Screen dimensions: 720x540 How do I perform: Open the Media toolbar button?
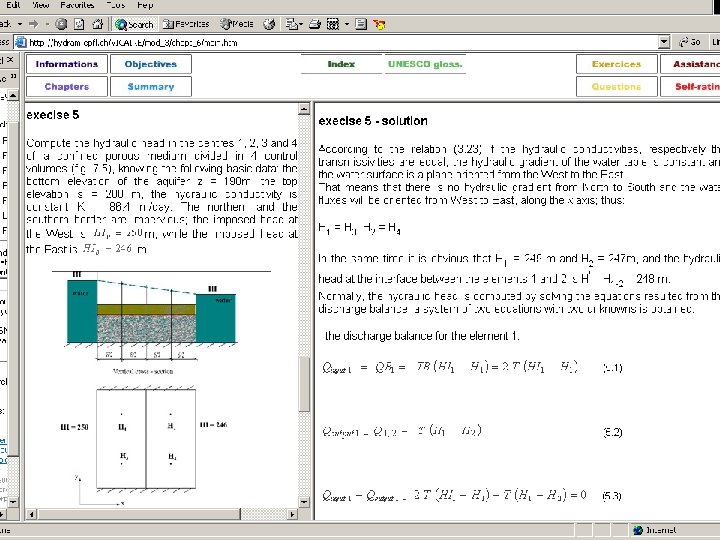236,24
